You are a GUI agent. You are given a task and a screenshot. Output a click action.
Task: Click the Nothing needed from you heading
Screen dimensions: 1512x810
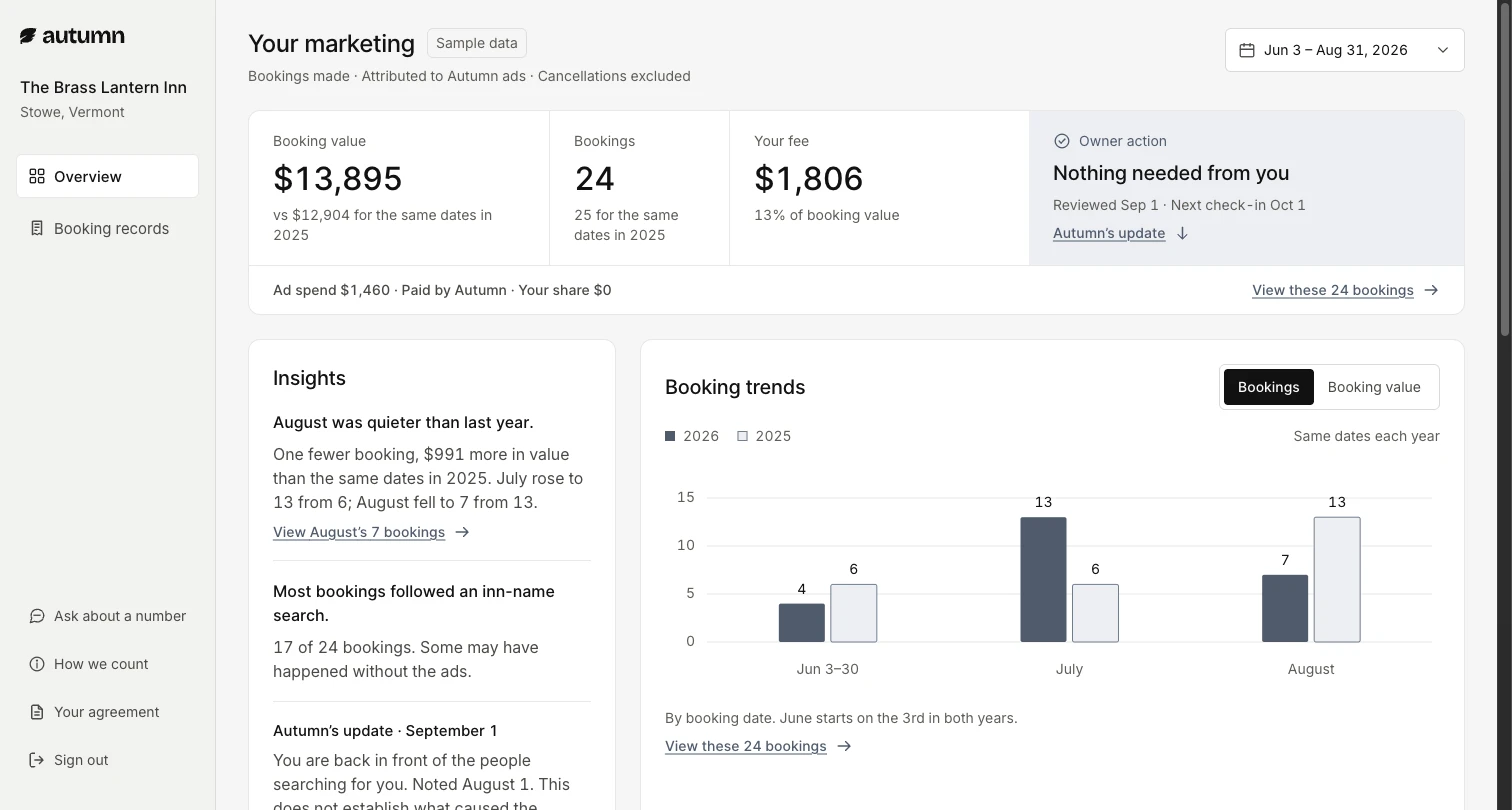pyautogui.click(x=1171, y=173)
